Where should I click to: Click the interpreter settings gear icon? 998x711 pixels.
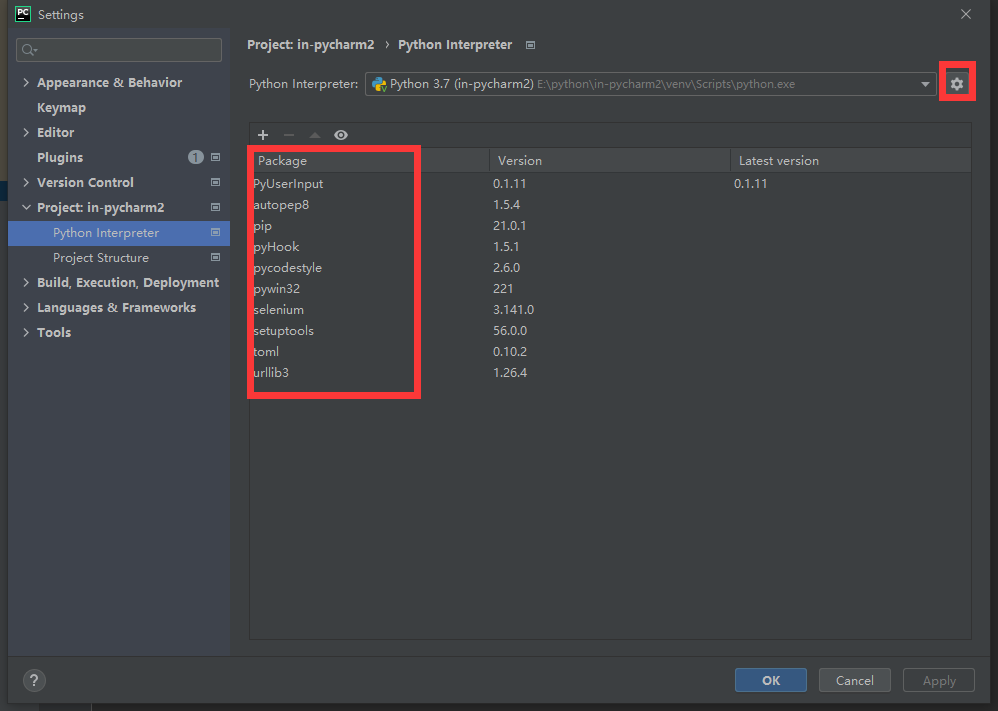tap(957, 83)
